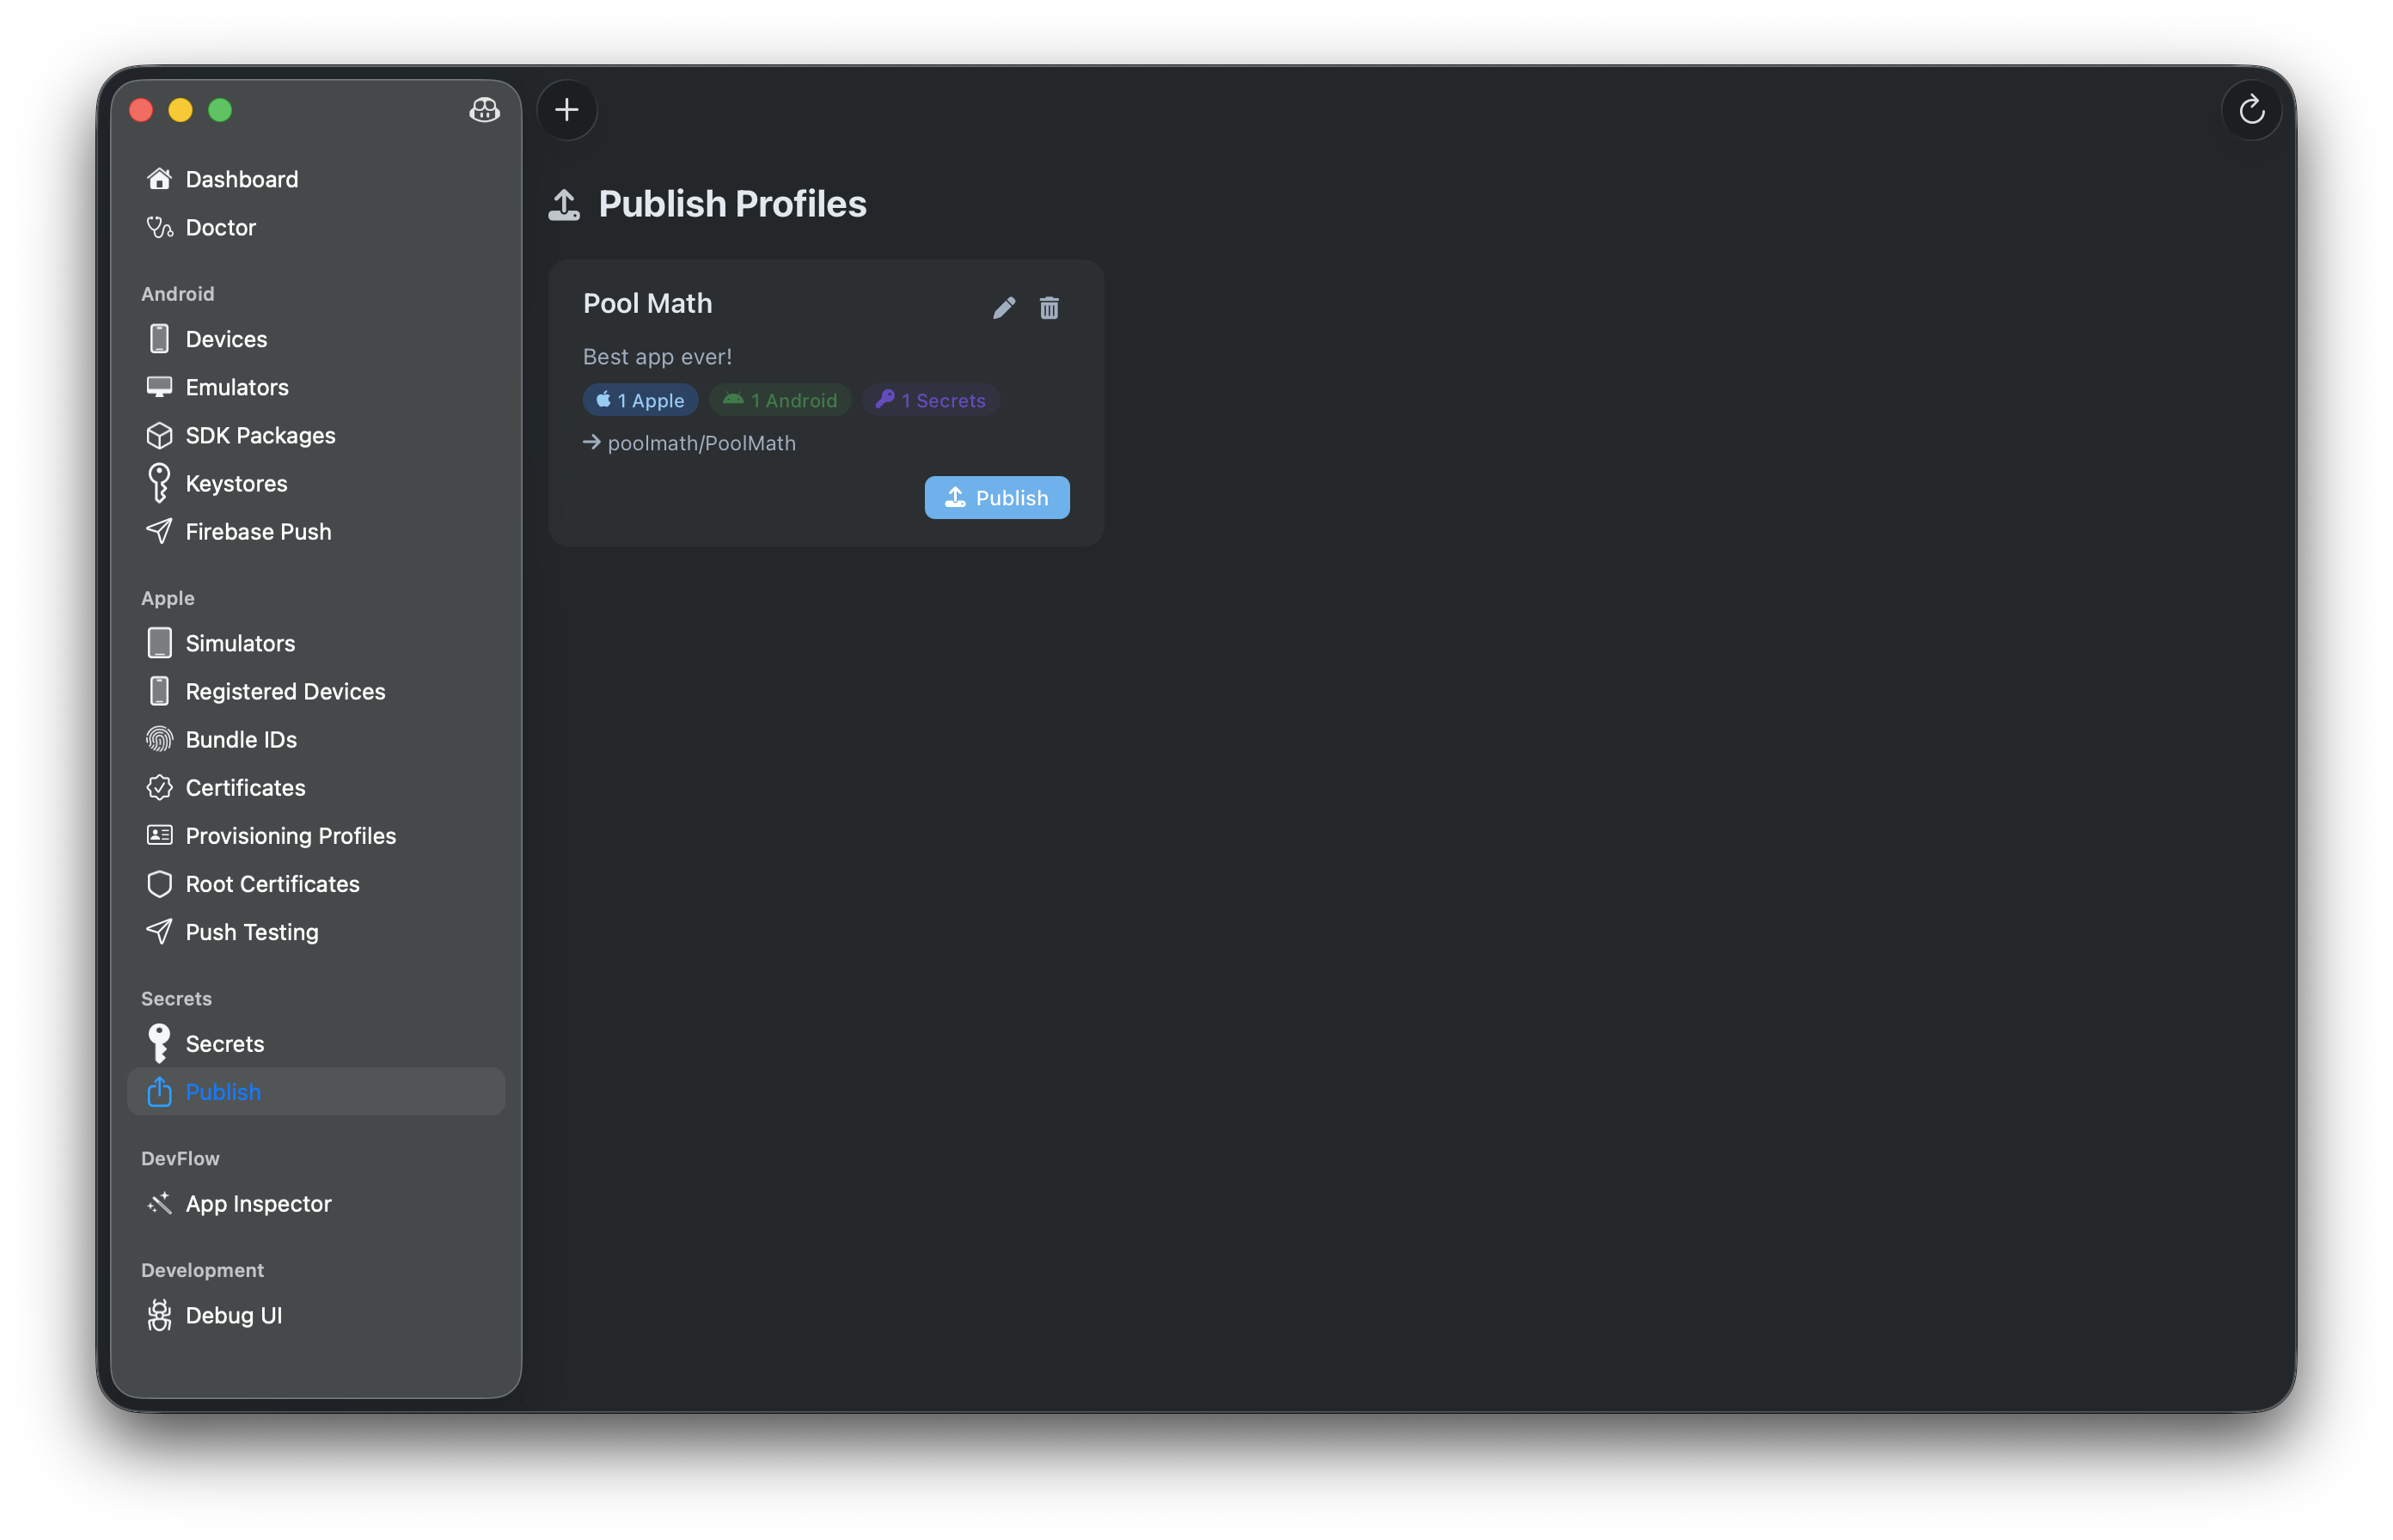Go to the Dashboard
Image resolution: width=2393 pixels, height=1540 pixels.
coord(241,179)
